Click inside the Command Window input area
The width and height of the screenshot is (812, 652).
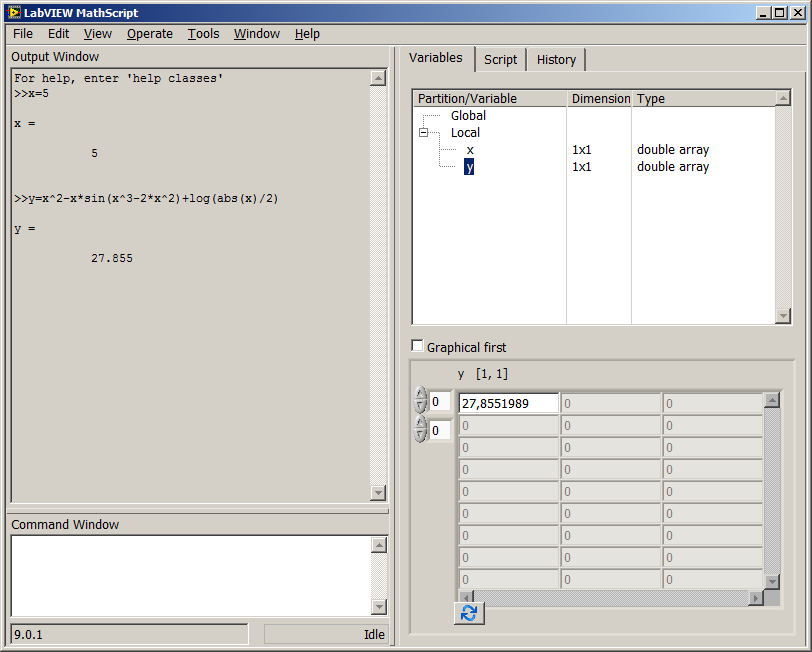pyautogui.click(x=191, y=575)
